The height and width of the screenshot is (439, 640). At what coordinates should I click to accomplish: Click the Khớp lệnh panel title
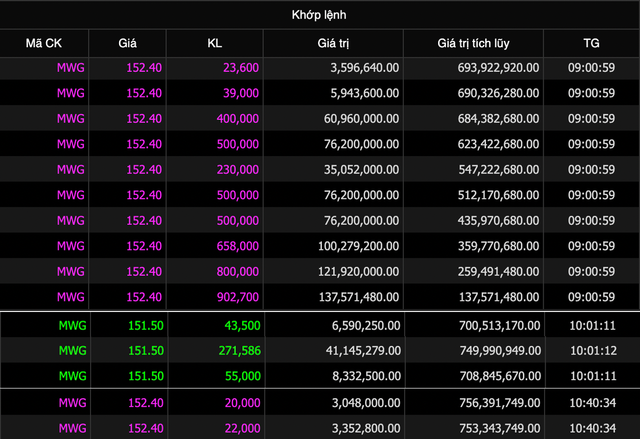coord(320,15)
